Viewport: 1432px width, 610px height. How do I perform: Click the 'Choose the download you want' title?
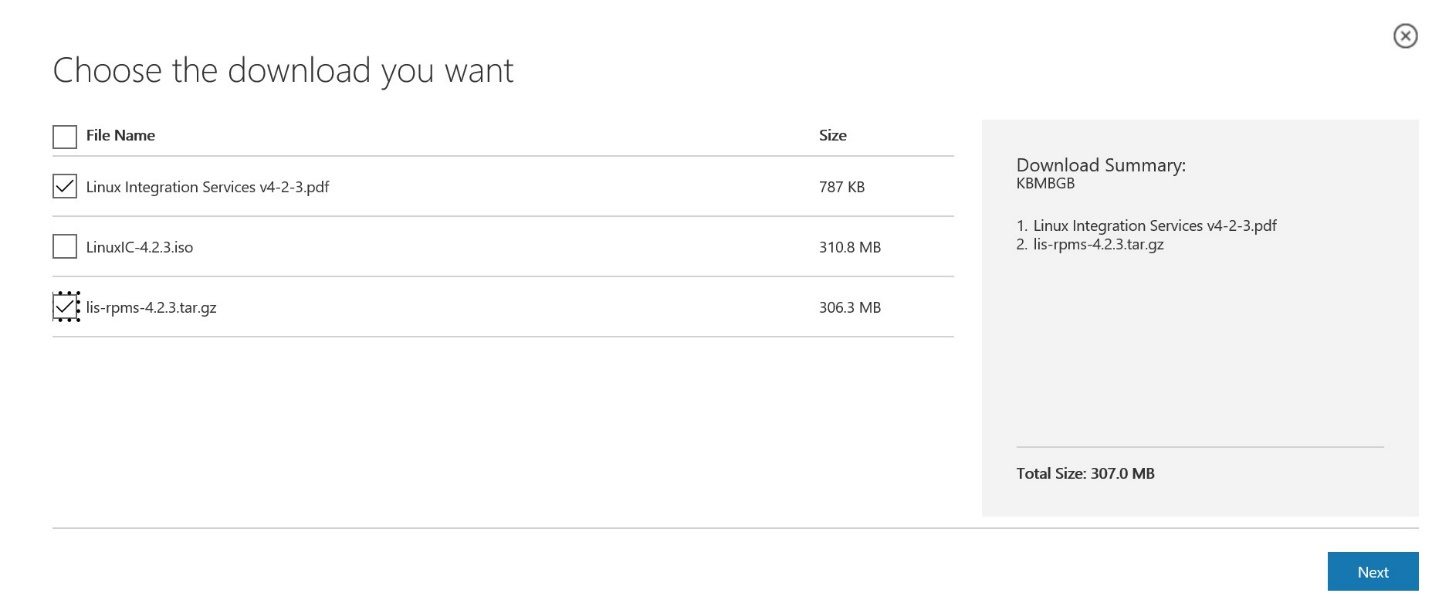pyautogui.click(x=283, y=71)
